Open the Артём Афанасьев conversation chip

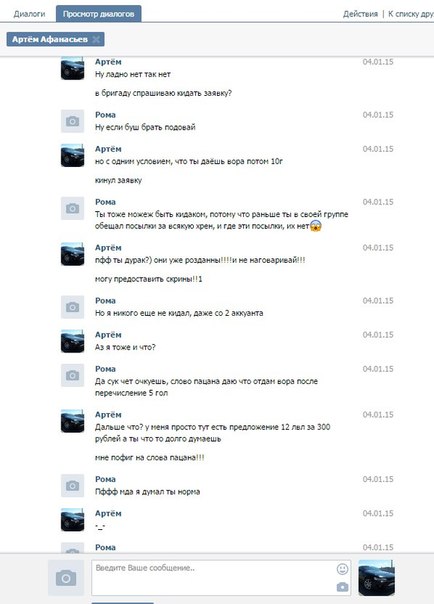[x=50, y=39]
